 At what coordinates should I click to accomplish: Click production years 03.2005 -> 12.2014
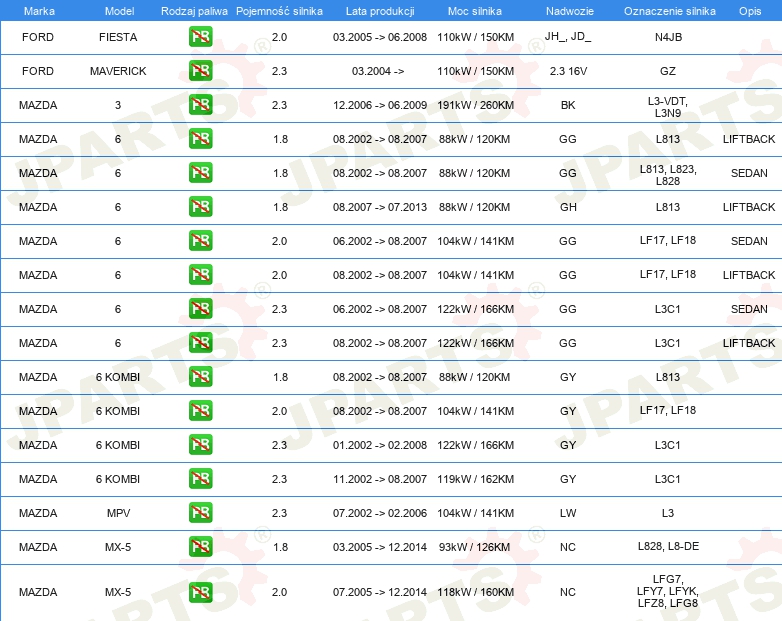[x=380, y=547]
